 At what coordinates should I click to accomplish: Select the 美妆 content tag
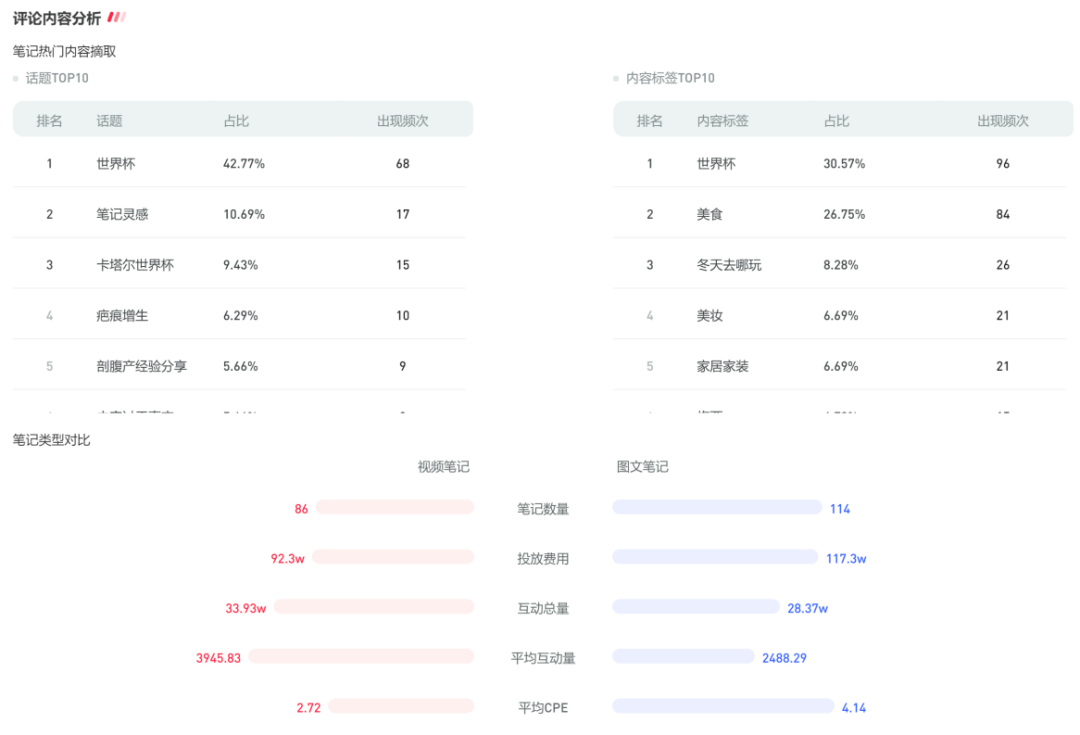click(x=710, y=316)
